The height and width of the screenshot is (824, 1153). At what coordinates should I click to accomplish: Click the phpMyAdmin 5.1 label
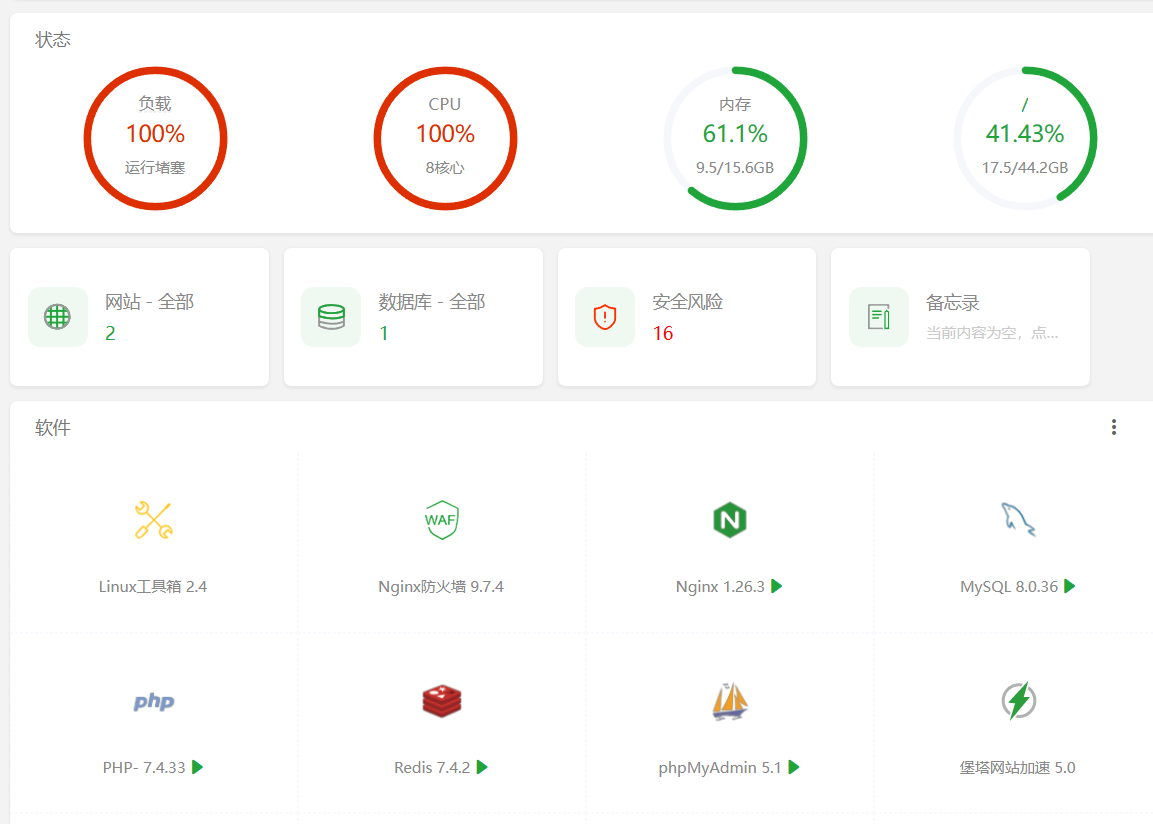tap(720, 767)
